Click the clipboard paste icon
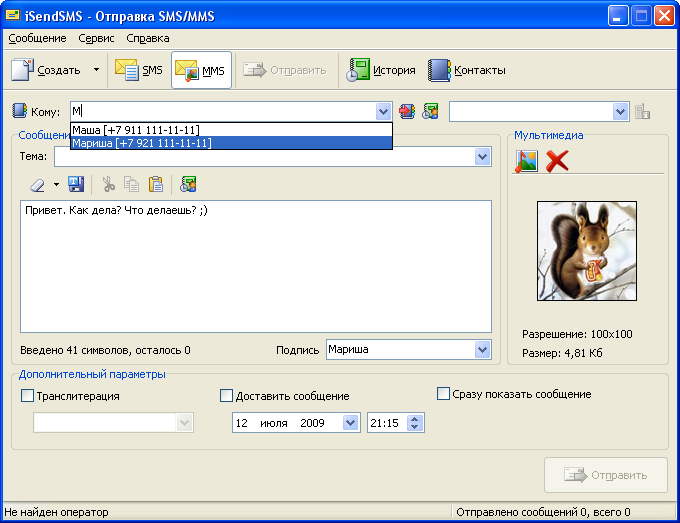 [x=156, y=184]
